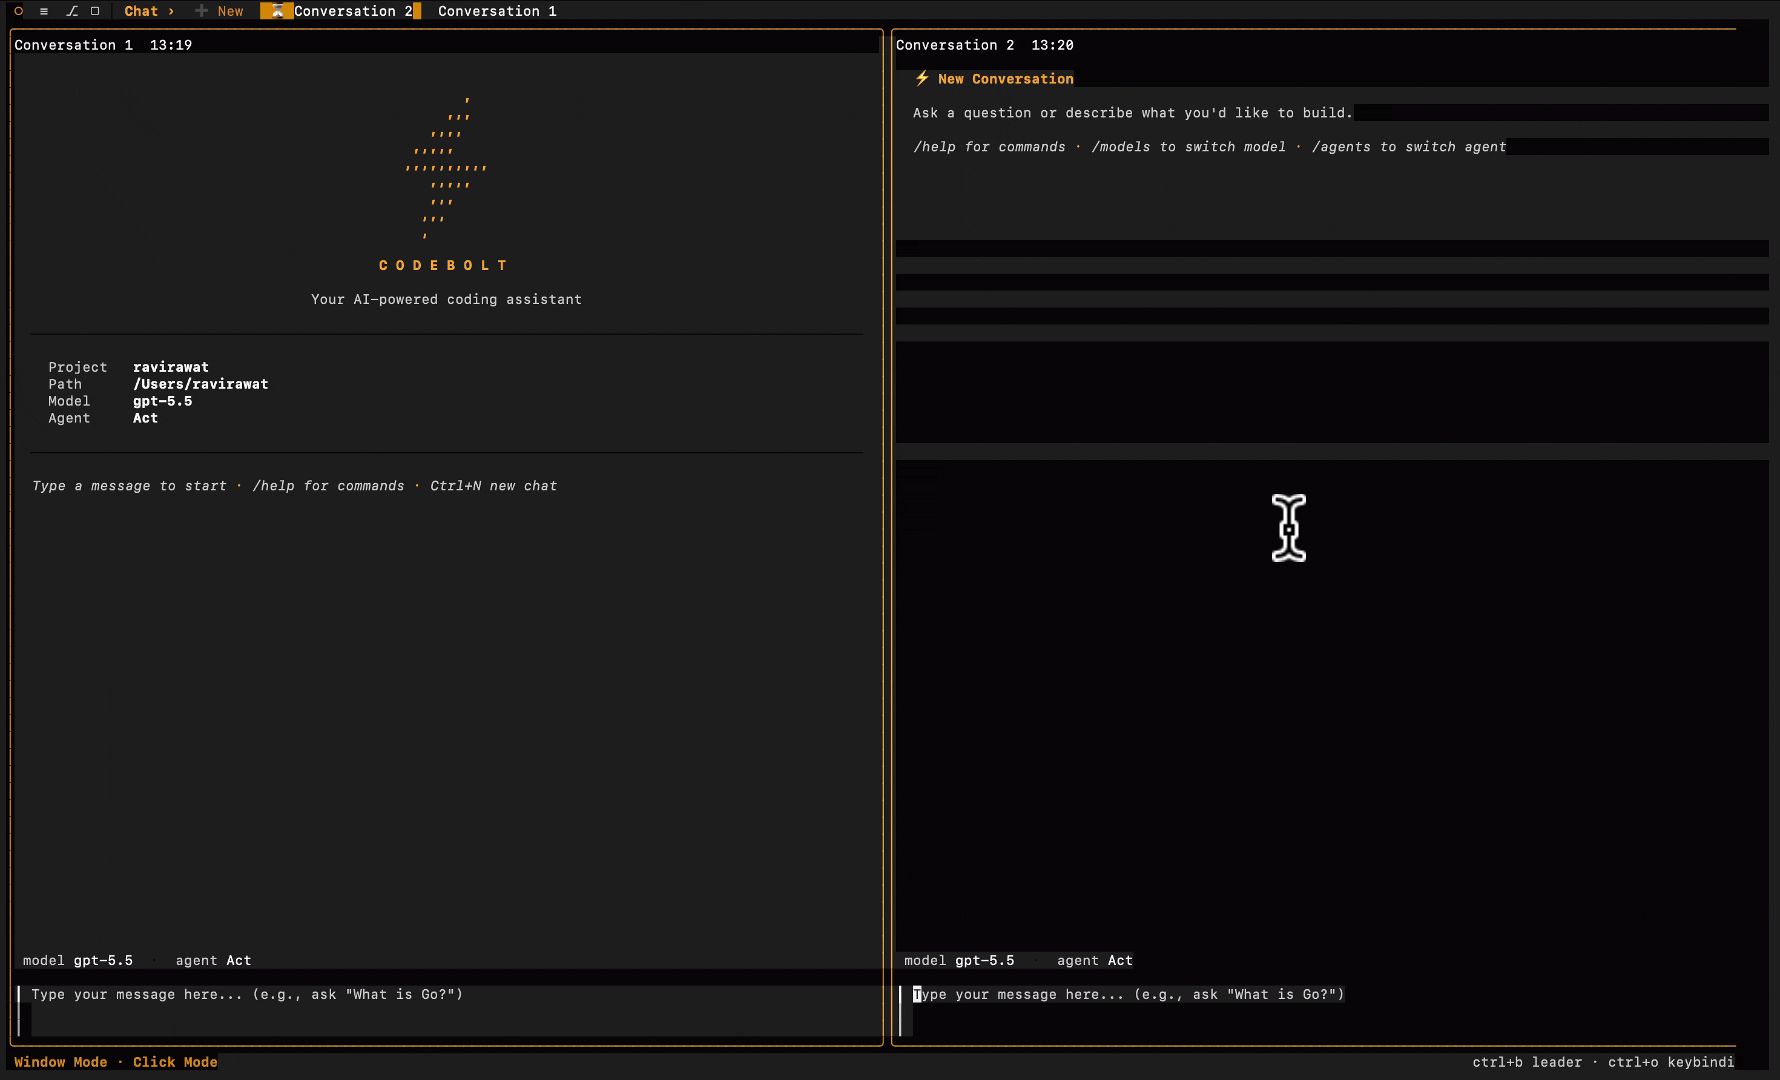Click the slanted line icon in top bar

tap(72, 11)
